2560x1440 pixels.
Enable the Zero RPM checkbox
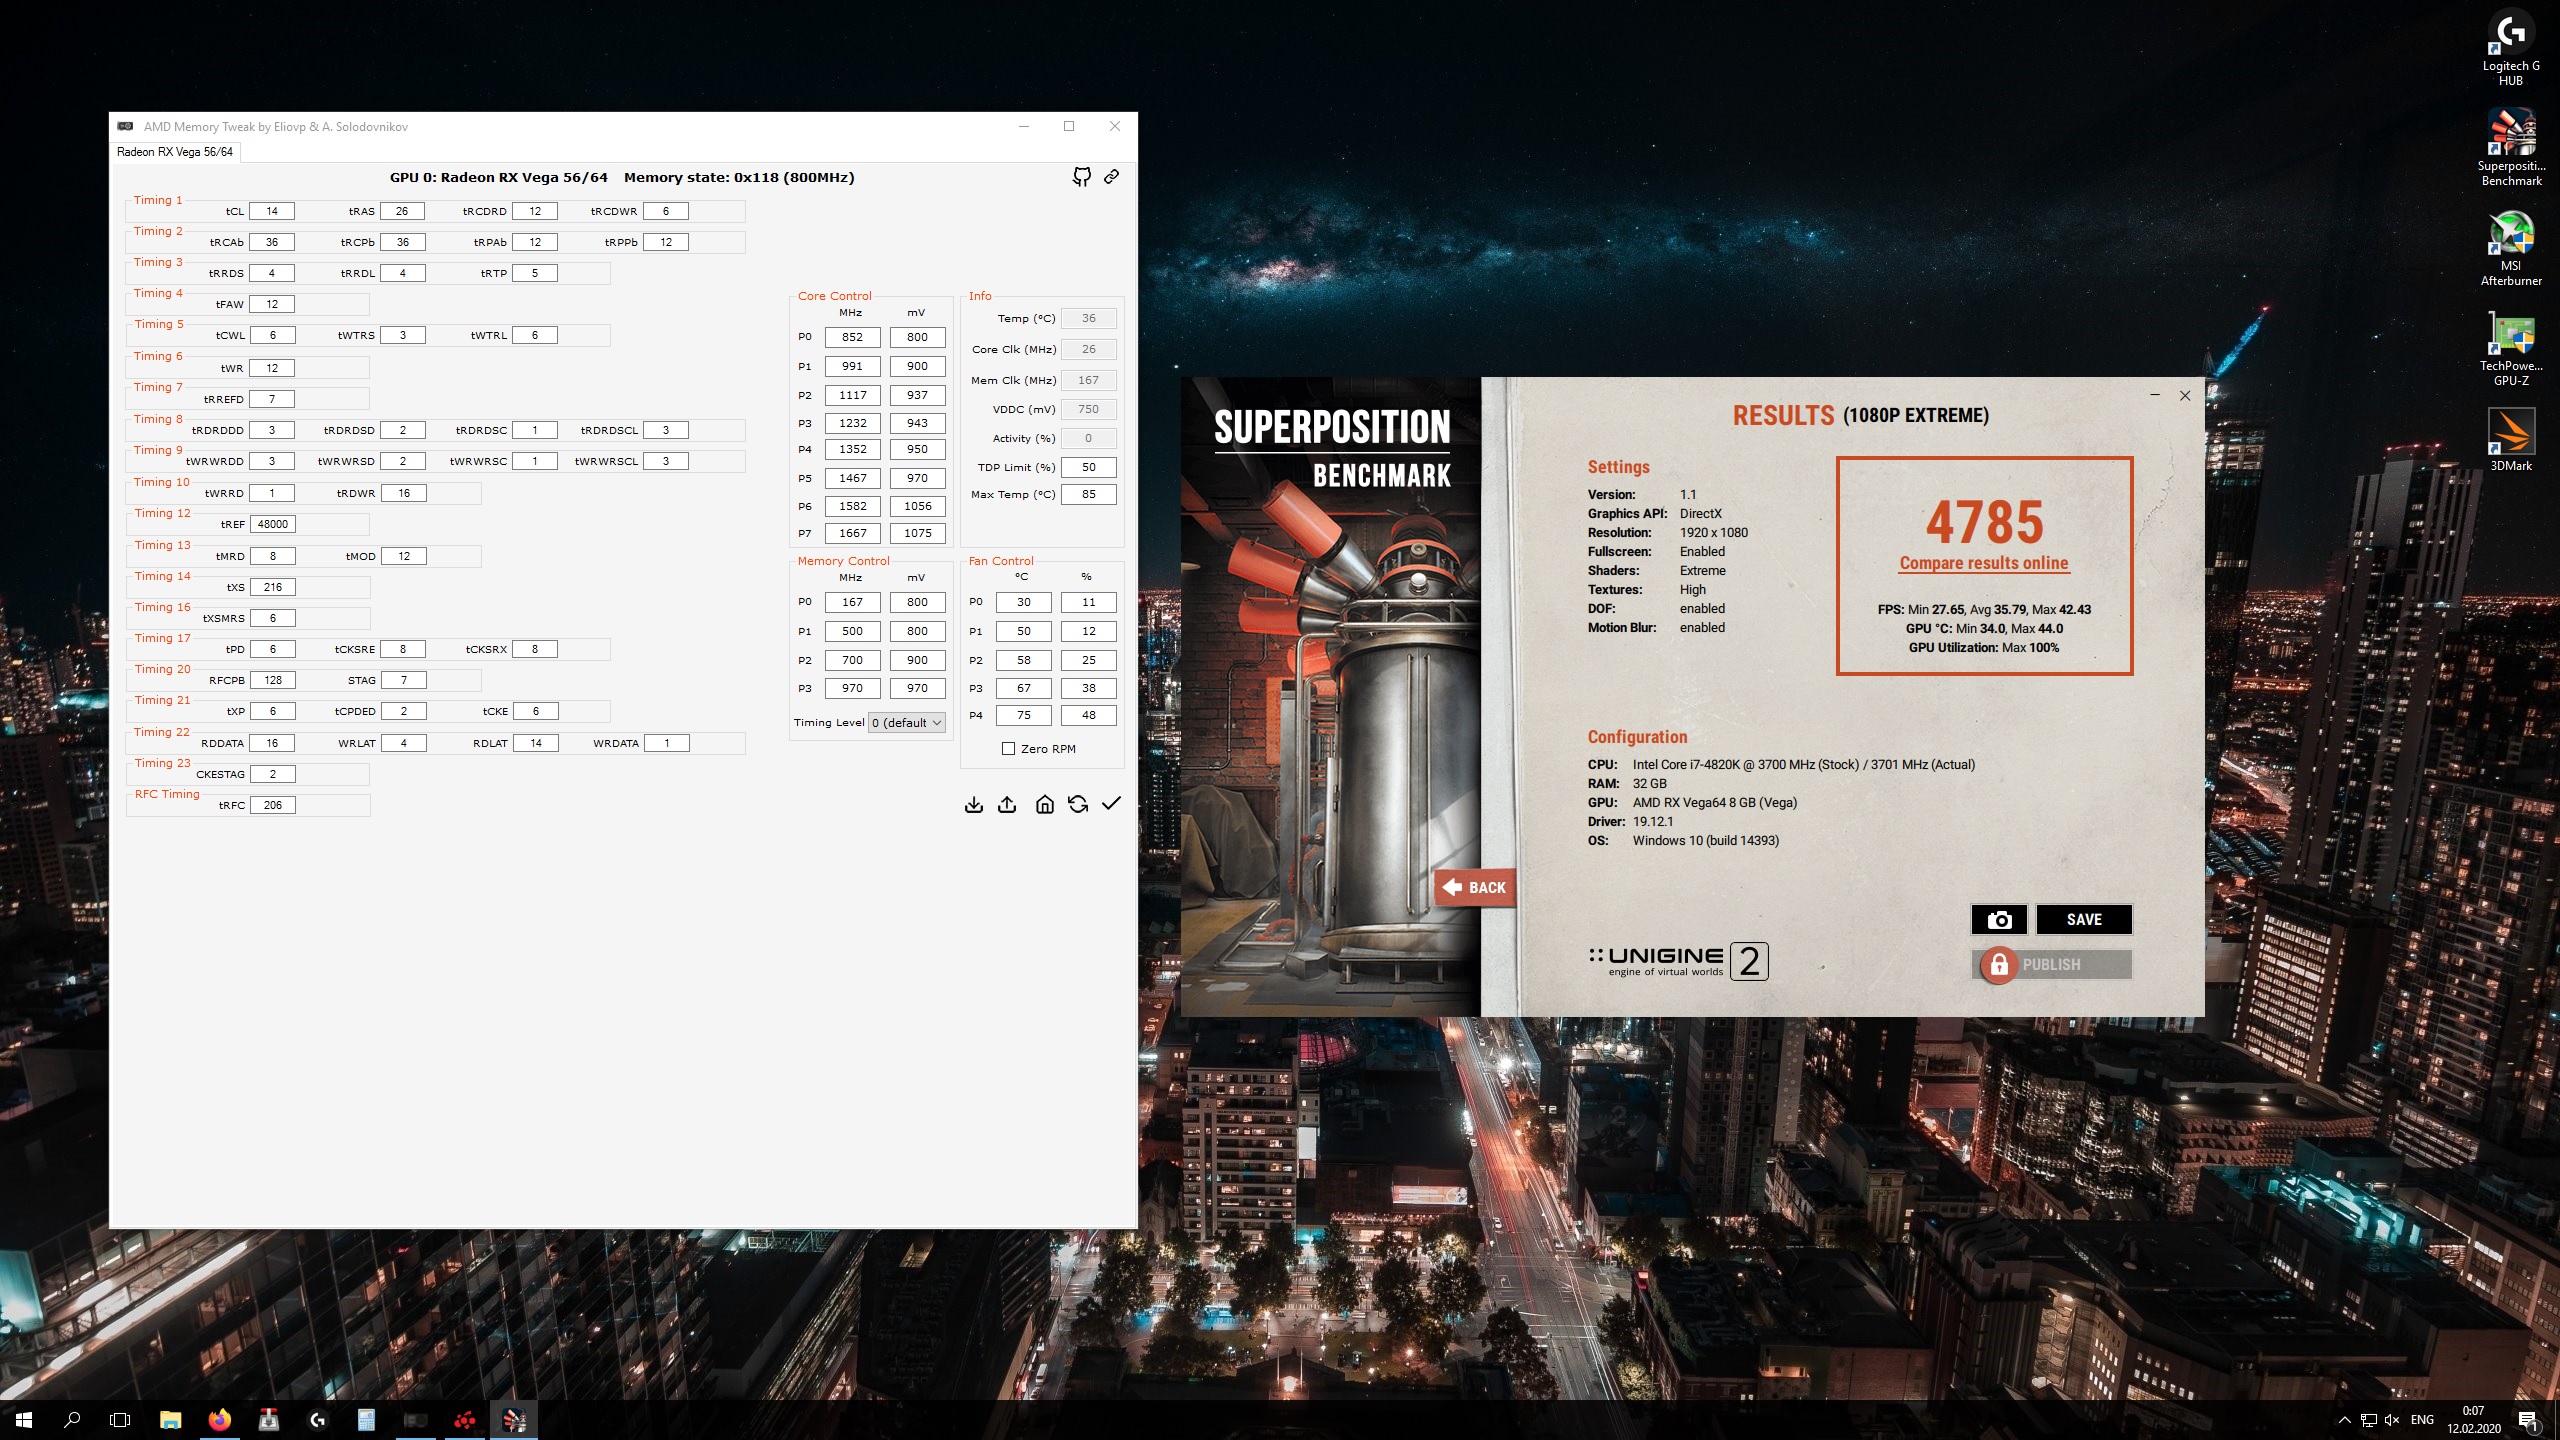click(x=1008, y=749)
